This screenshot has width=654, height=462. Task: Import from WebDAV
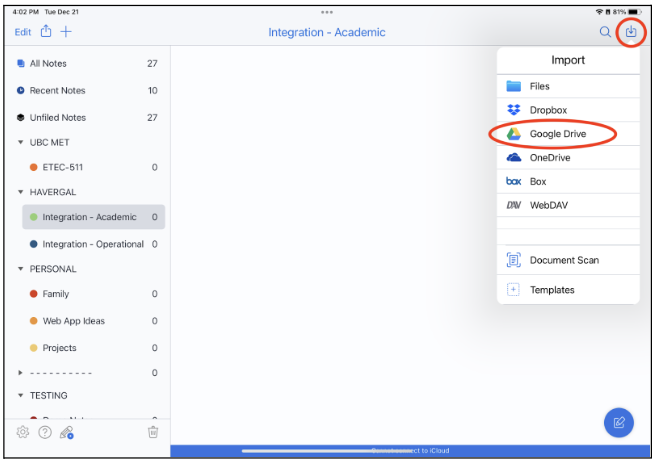click(x=568, y=205)
